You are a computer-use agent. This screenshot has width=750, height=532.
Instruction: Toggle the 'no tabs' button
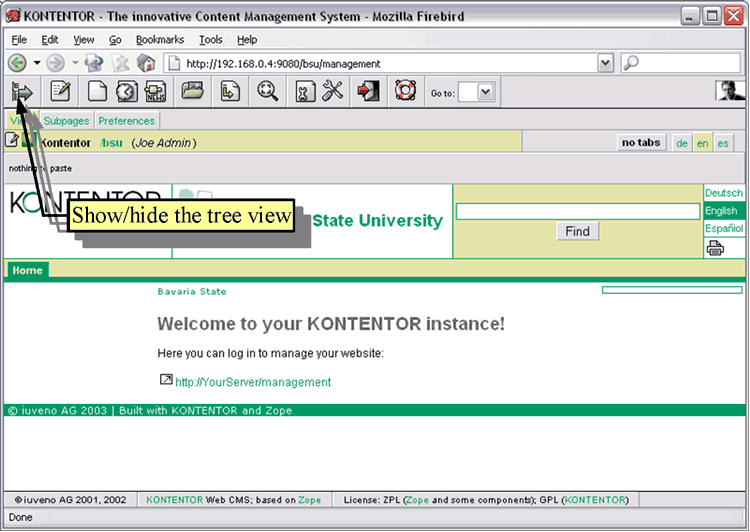[640, 143]
